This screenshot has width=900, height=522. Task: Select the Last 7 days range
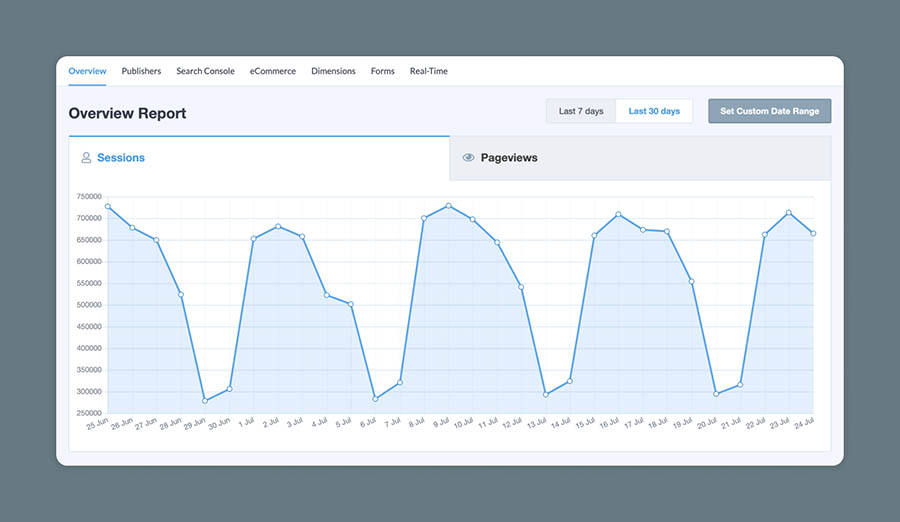pyautogui.click(x=581, y=111)
